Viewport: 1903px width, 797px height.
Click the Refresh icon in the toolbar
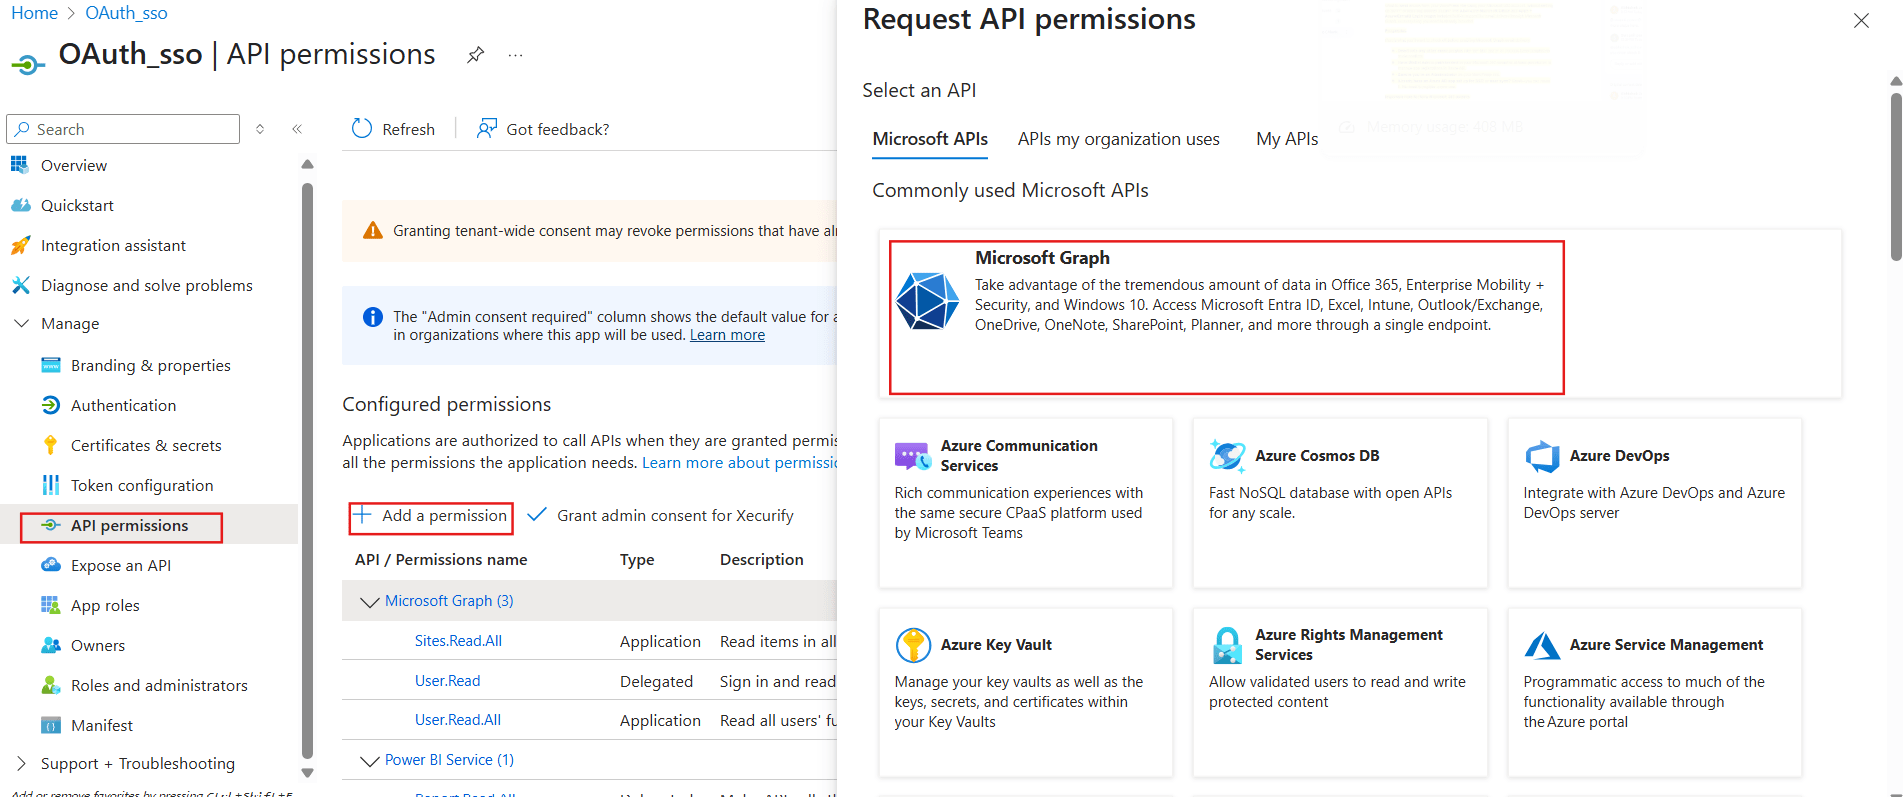tap(362, 129)
